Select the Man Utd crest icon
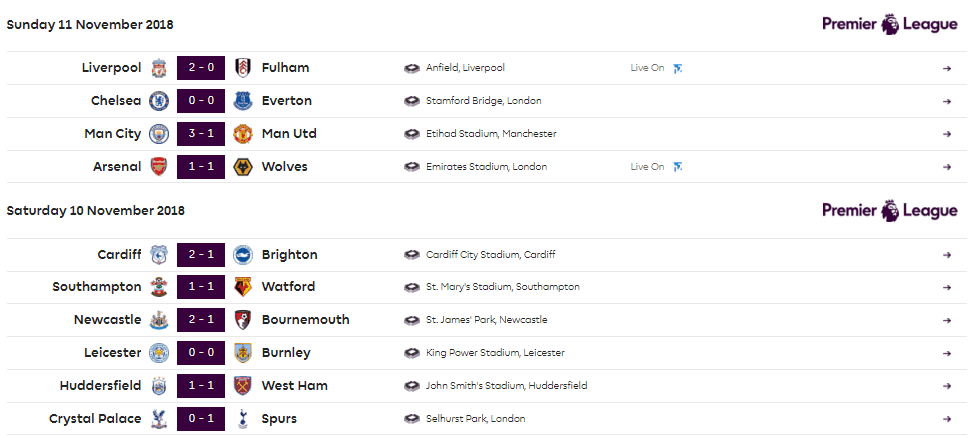The height and width of the screenshot is (438, 974). click(243, 134)
